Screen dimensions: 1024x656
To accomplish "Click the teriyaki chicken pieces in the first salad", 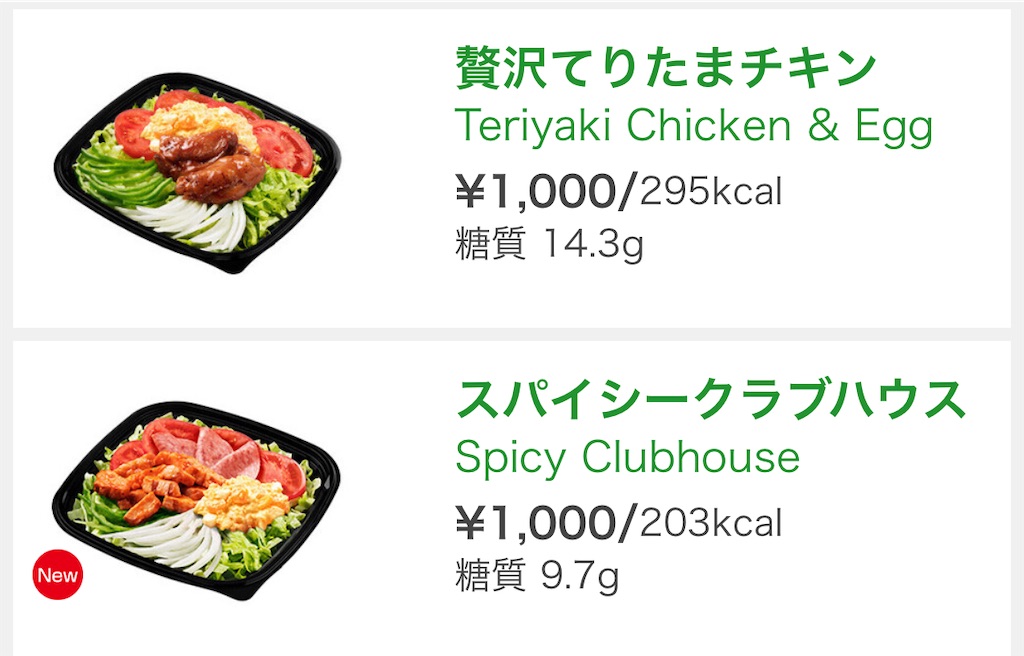I will click(209, 165).
